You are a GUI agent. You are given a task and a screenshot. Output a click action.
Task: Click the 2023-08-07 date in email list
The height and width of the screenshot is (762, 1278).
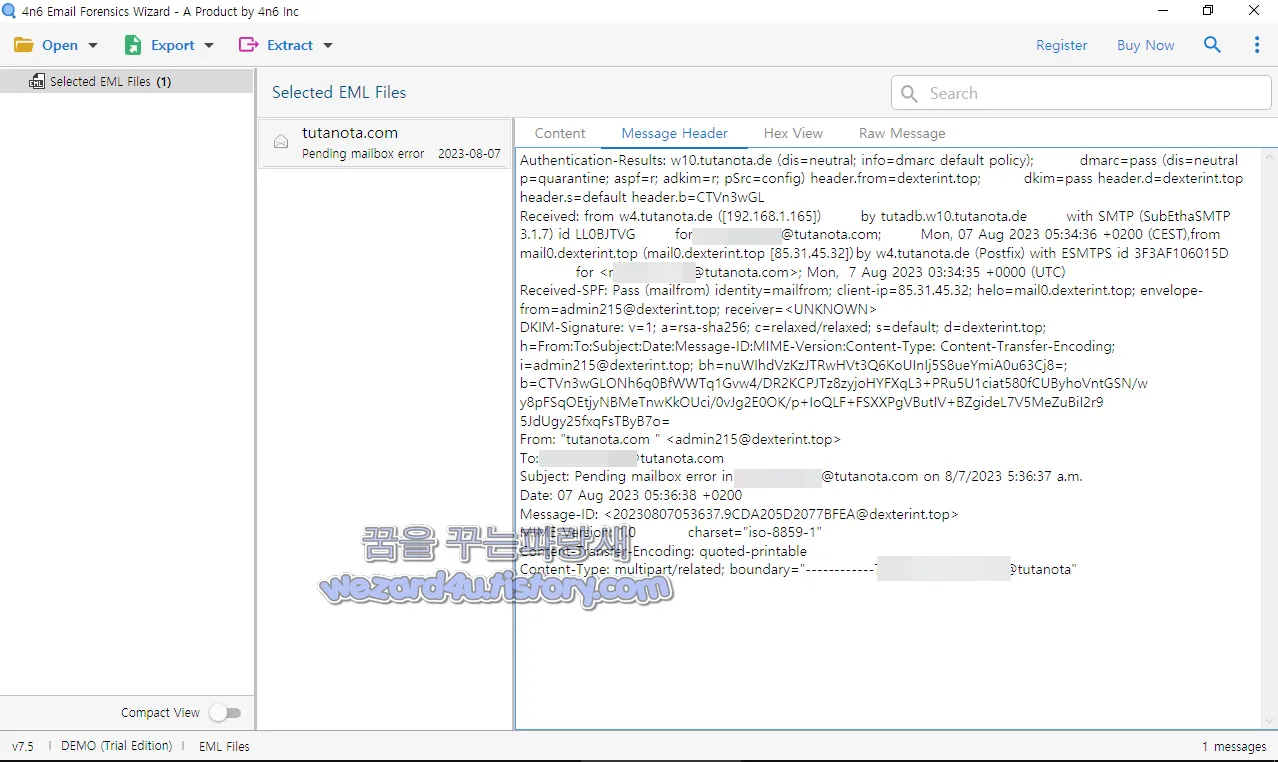(x=469, y=154)
